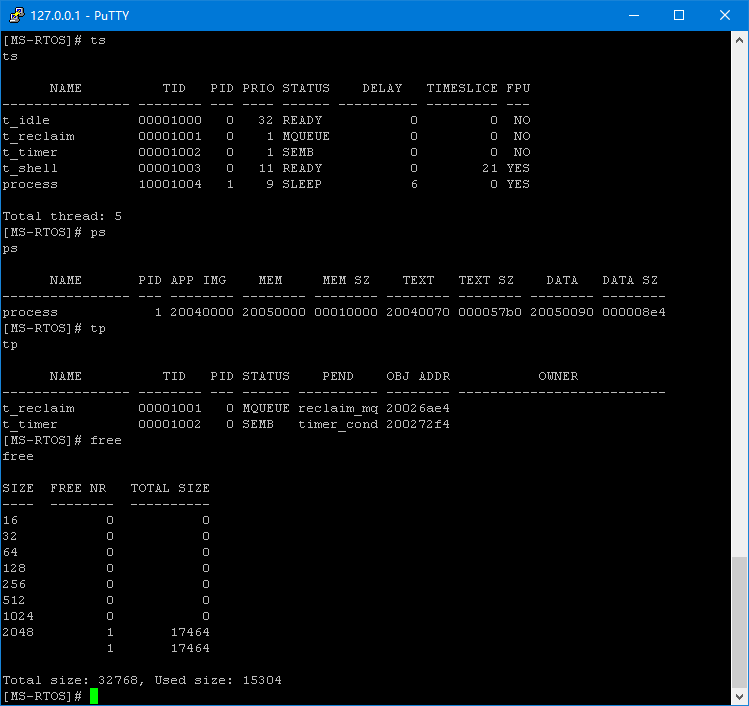
Task: Maximize the PuTTY window
Action: [x=679, y=15]
